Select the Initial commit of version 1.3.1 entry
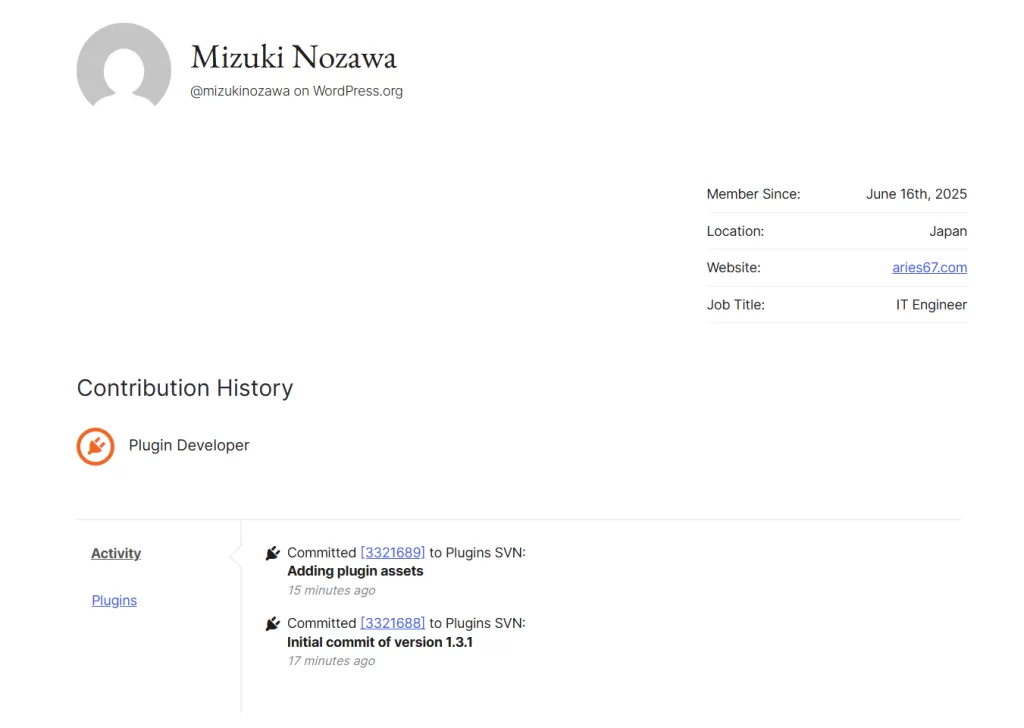Image resolution: width=1024 pixels, height=728 pixels. coord(379,642)
